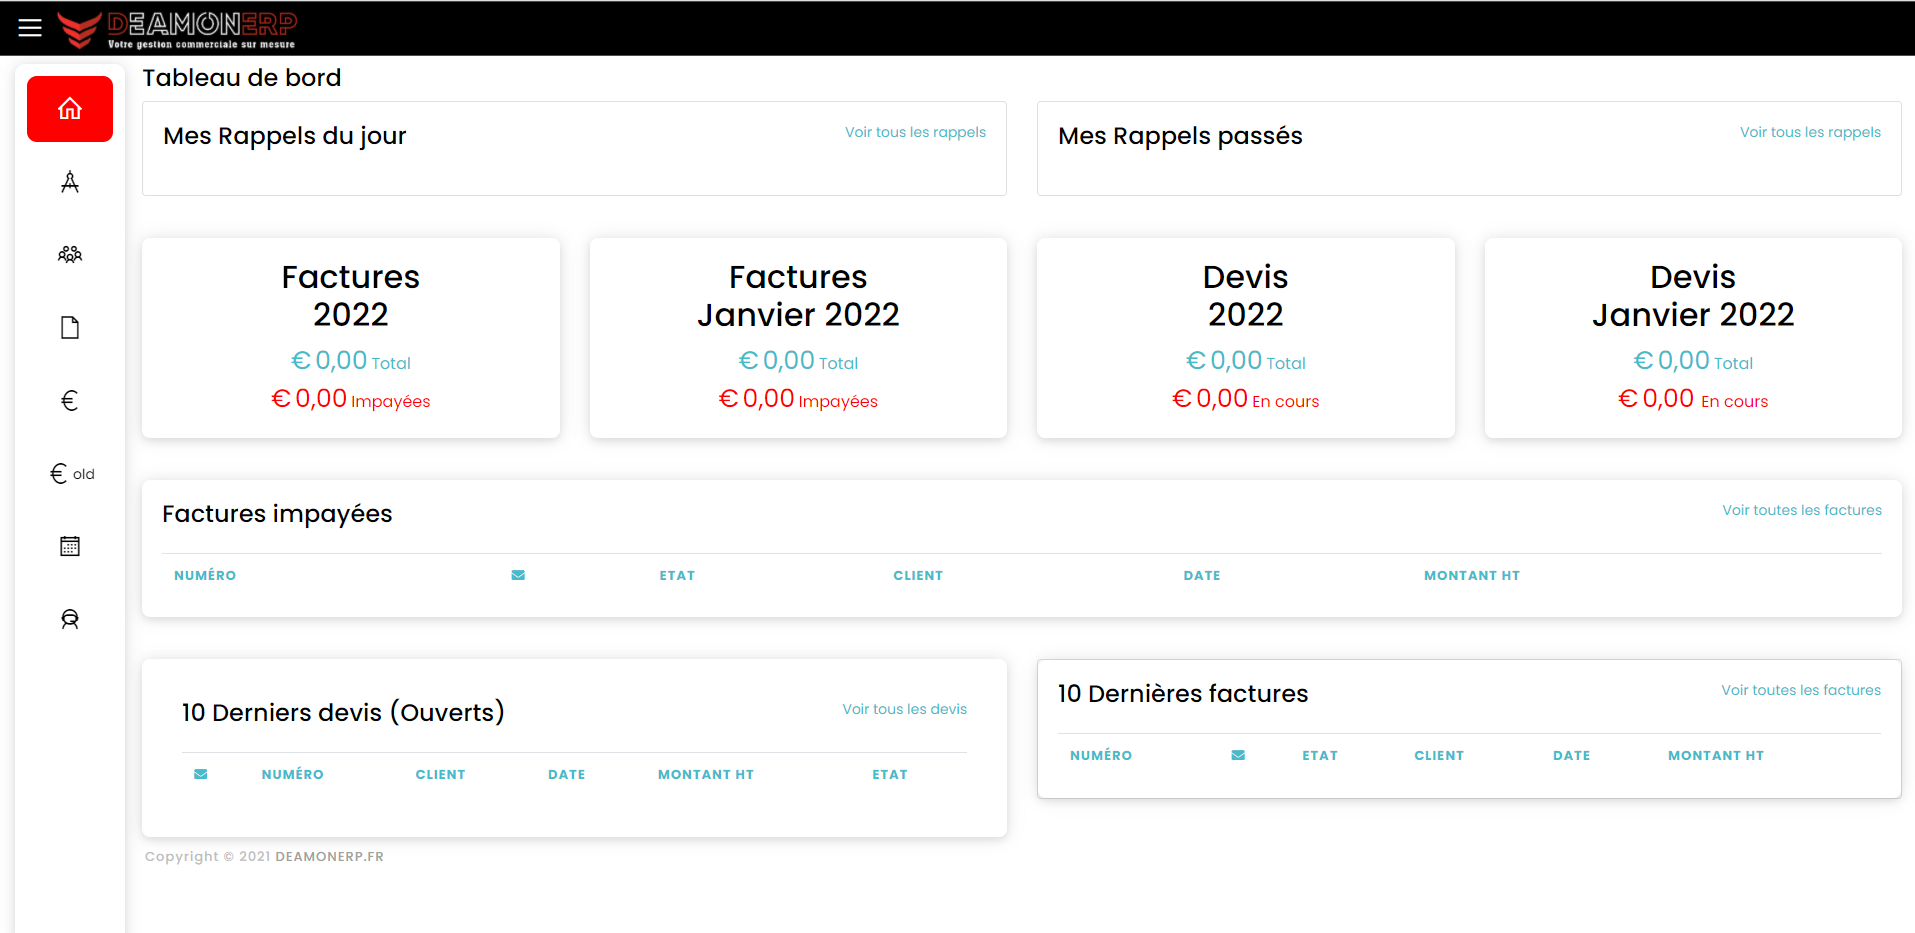Click the Tableau de bord title
Screen dimensions: 1915x933
pyautogui.click(x=242, y=78)
